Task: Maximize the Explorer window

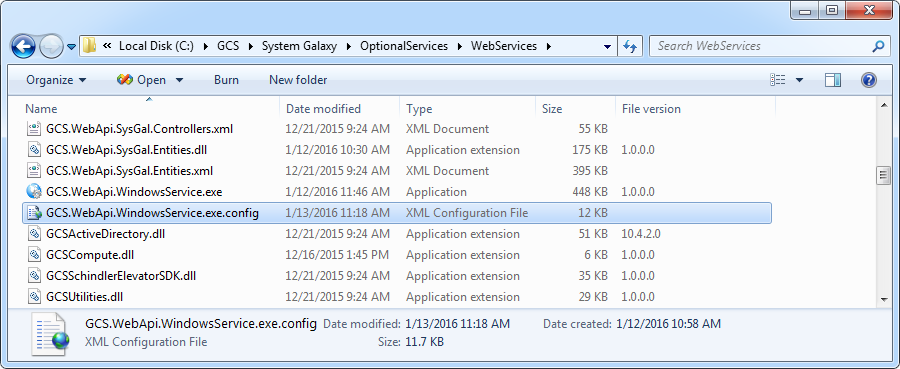Action: tap(832, 11)
